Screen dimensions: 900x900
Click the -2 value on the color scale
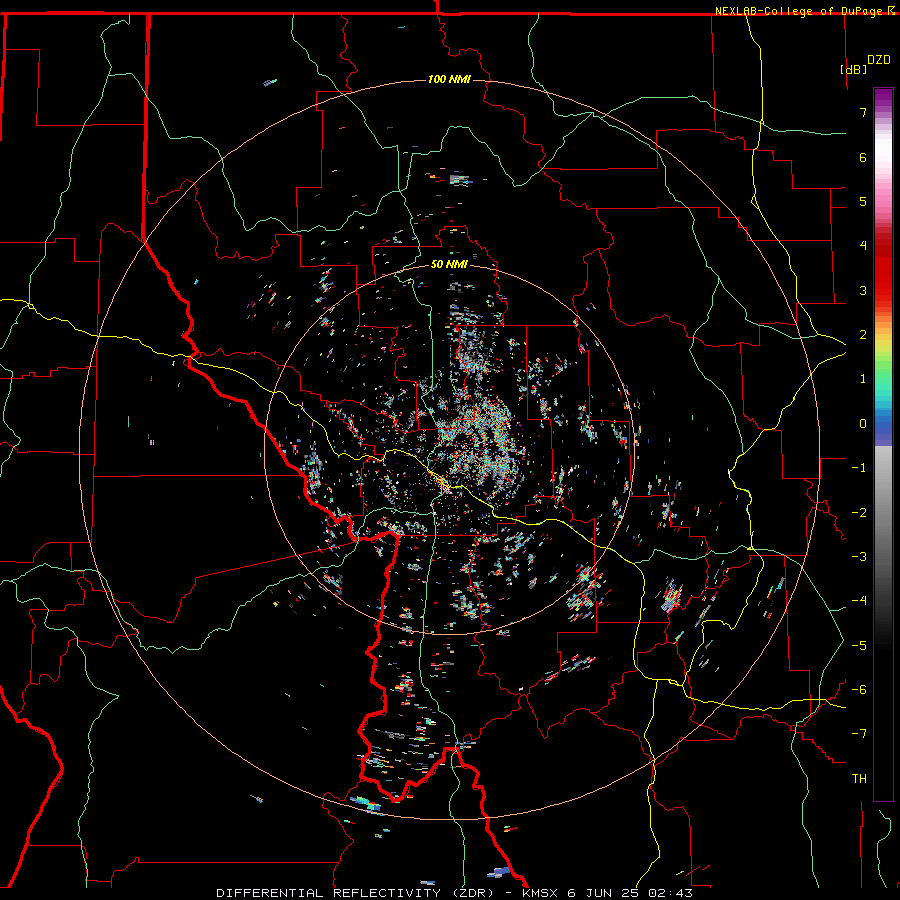[859, 513]
